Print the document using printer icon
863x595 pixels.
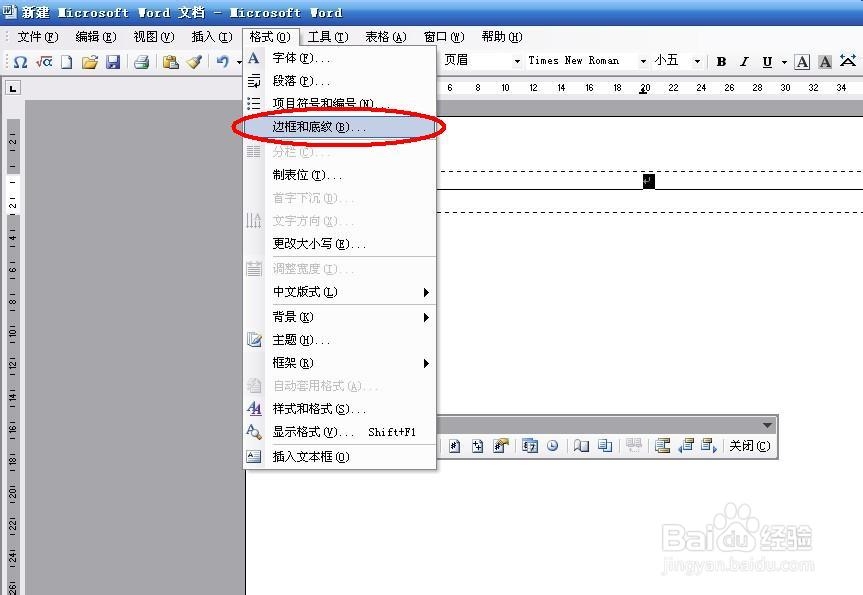pyautogui.click(x=141, y=62)
